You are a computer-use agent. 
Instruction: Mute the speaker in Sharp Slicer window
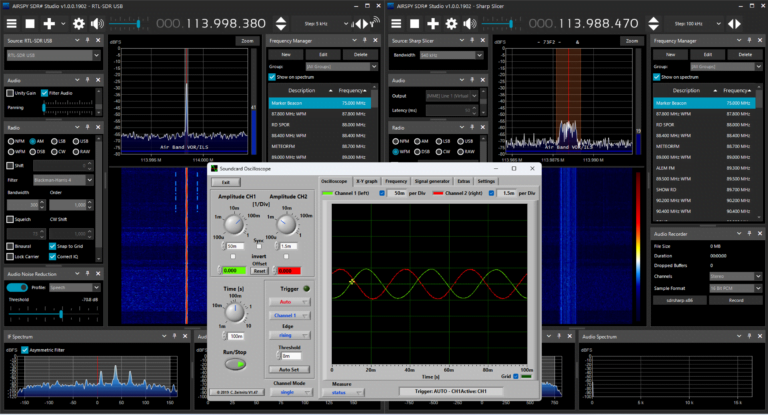[x=470, y=24]
